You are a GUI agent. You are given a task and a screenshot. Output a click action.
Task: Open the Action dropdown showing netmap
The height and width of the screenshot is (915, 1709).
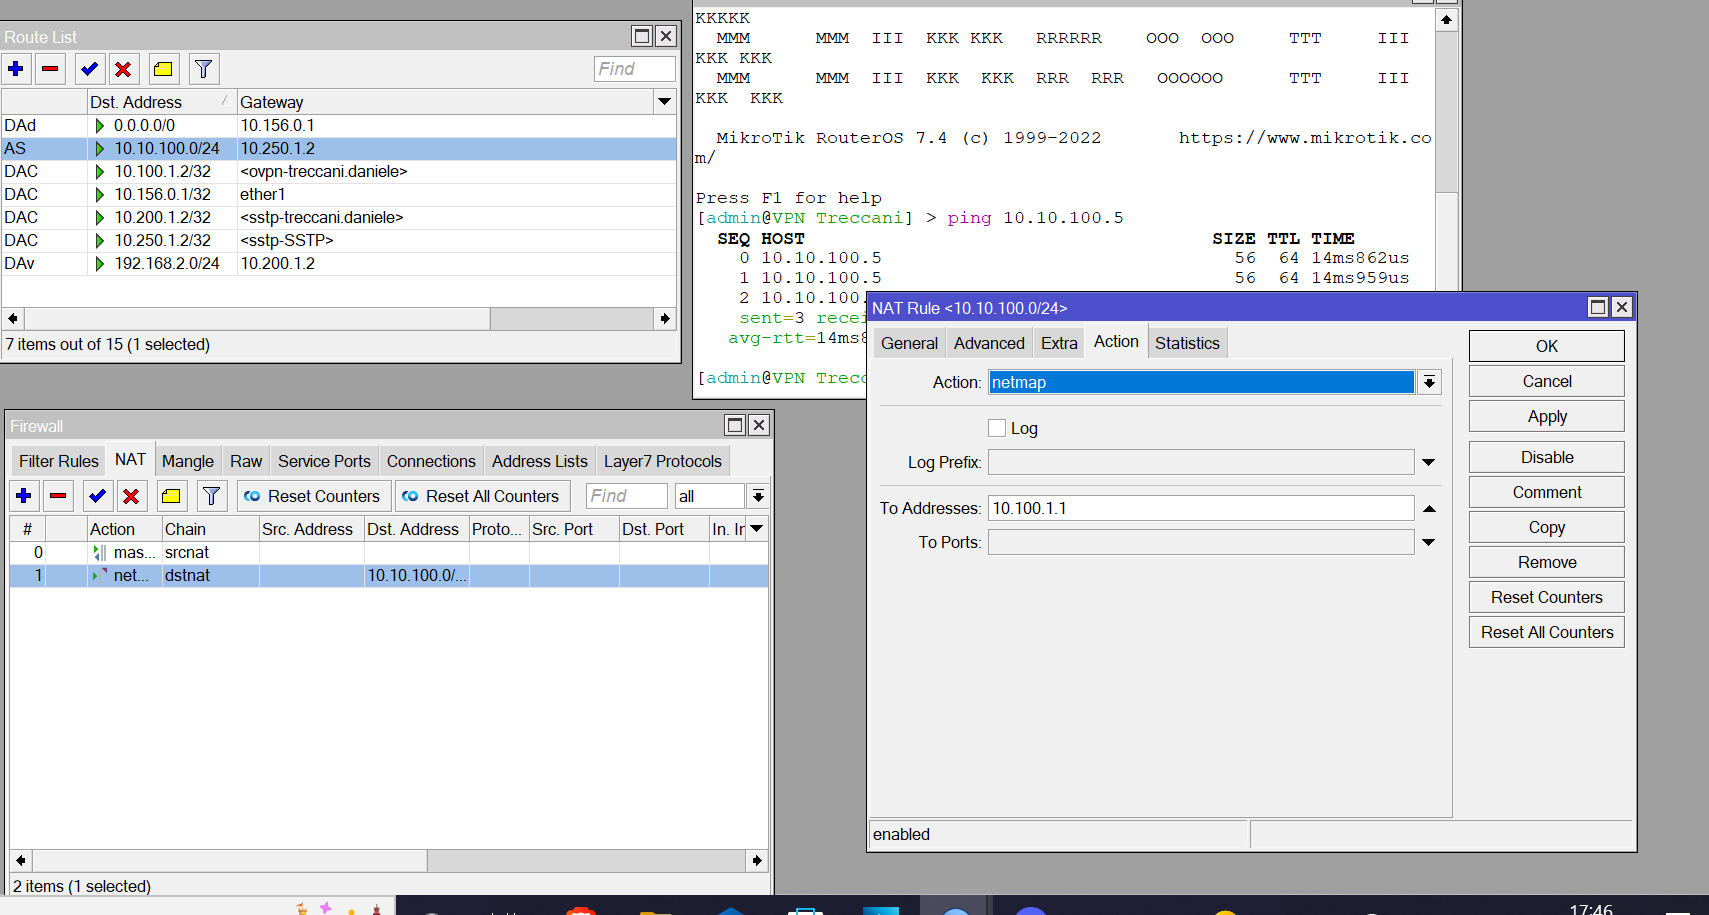tap(1430, 382)
